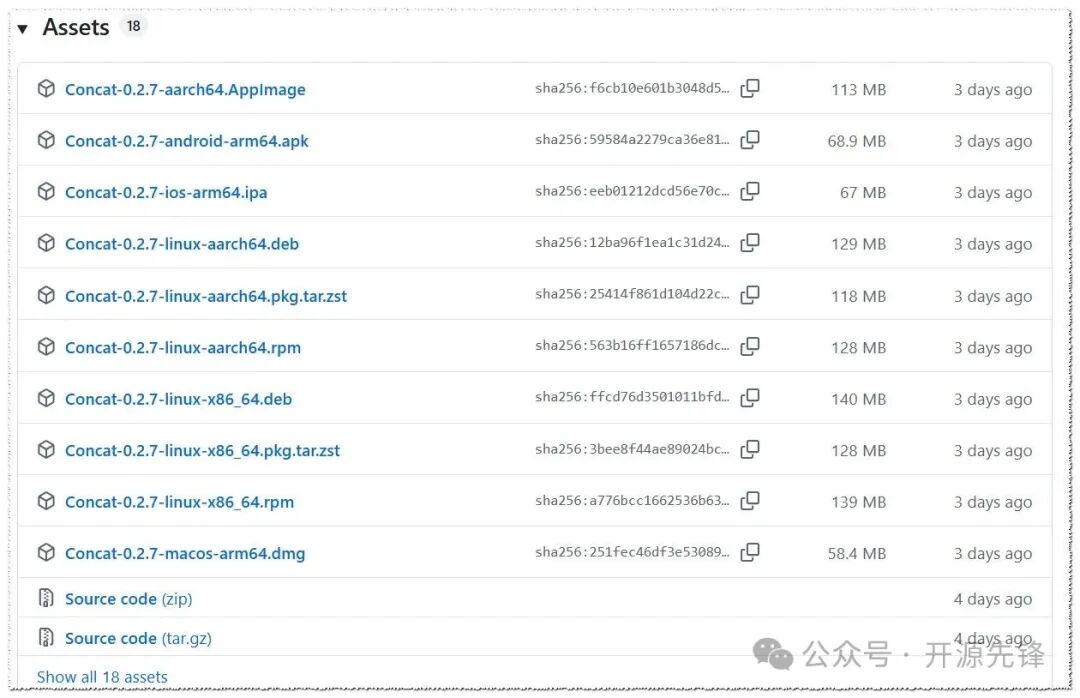Click sha256:eeb01212dcd56e70c hash text
This screenshot has height=698, width=1080.
[x=632, y=191]
